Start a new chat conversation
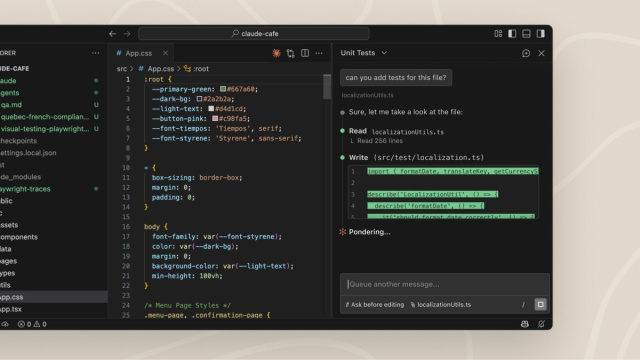Screen dimensions: 640x360 (526, 53)
